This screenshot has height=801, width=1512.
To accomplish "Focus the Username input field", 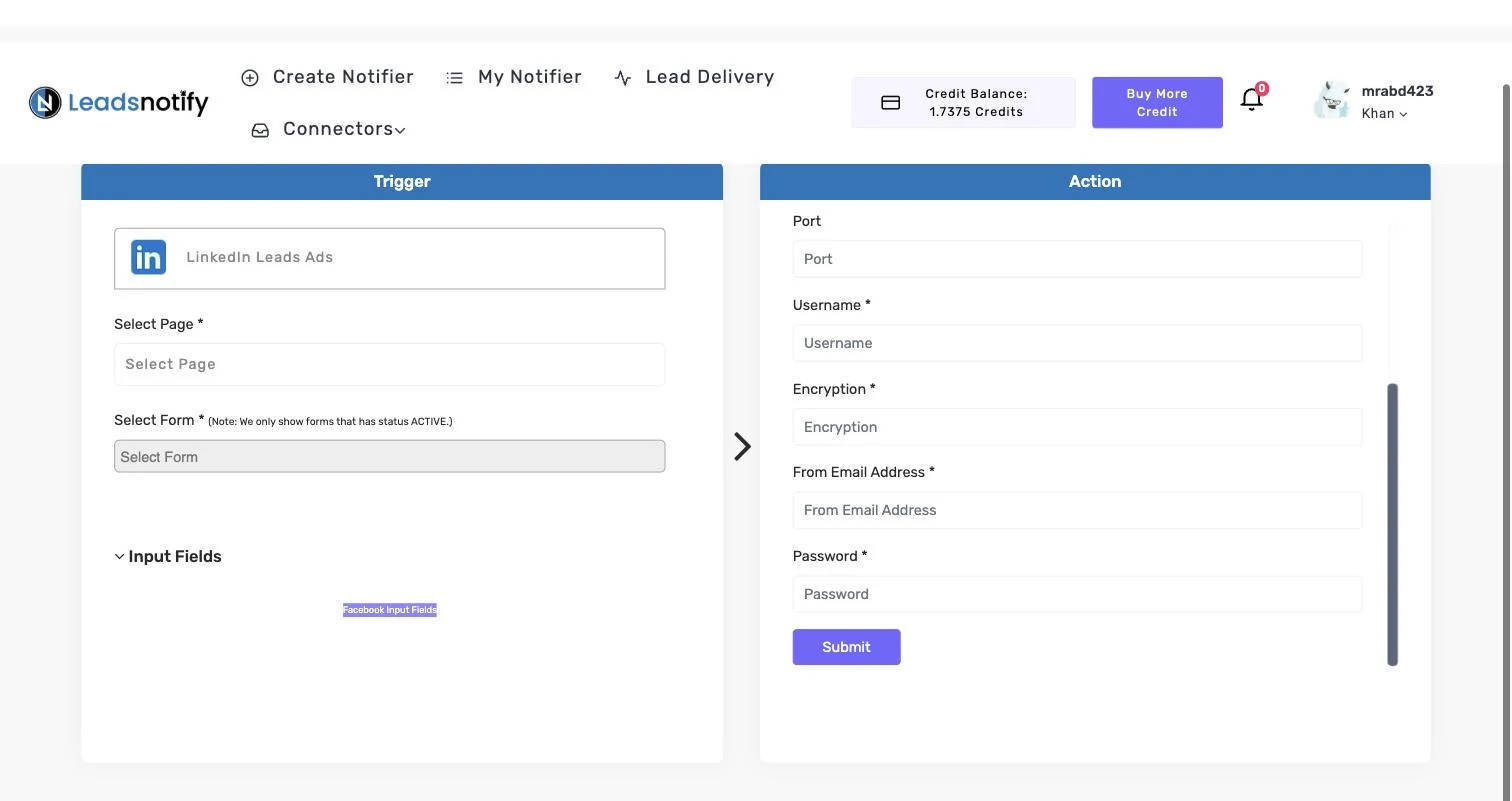I will coord(1077,343).
